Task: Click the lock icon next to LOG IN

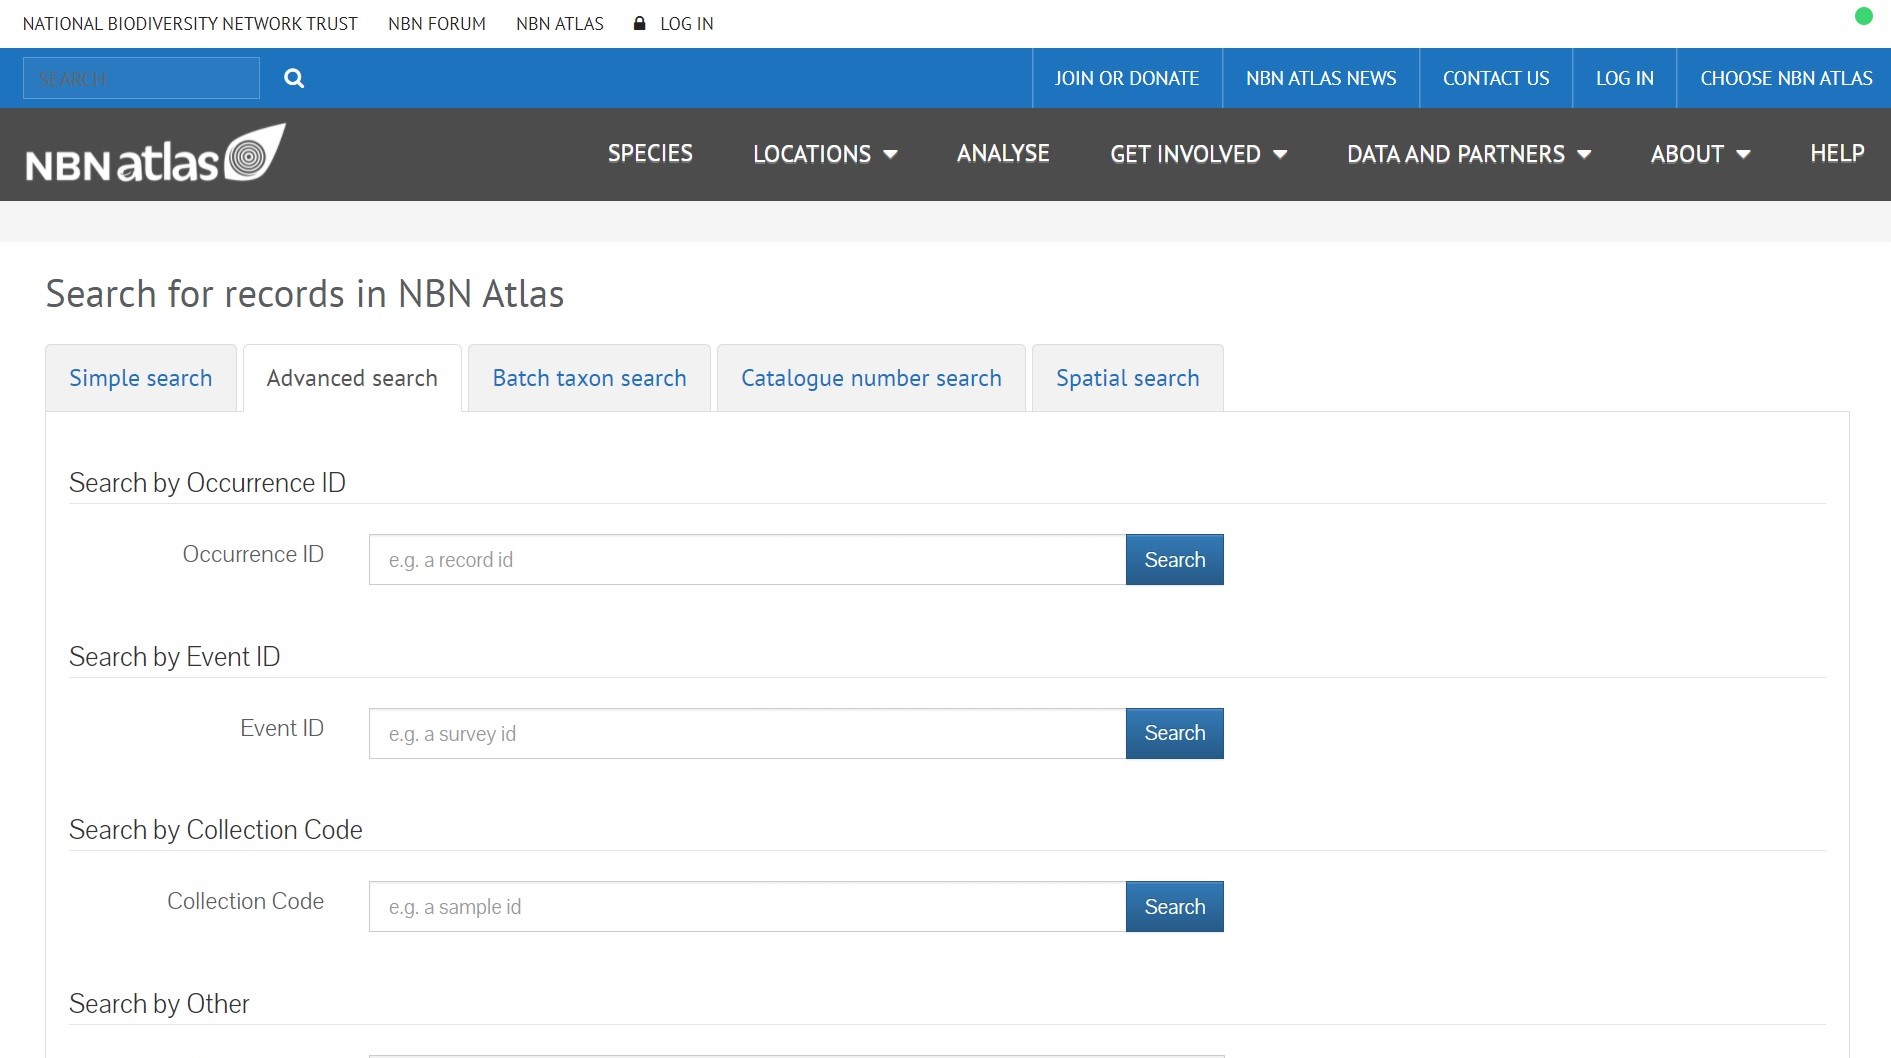Action: click(638, 23)
